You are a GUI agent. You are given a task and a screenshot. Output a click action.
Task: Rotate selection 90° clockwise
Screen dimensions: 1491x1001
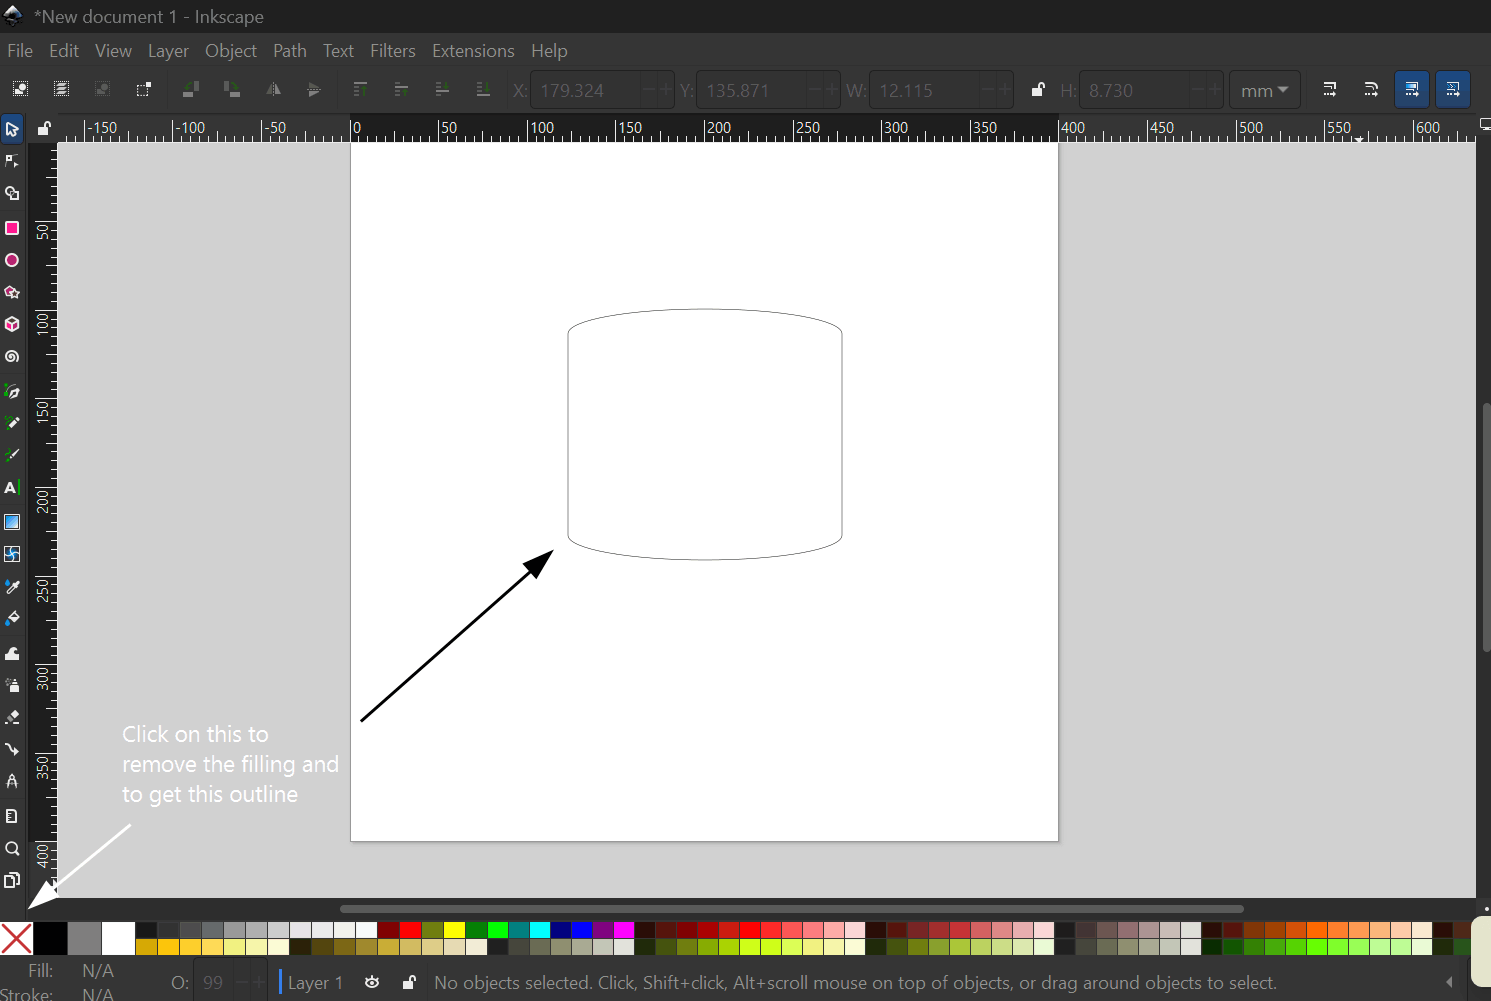(x=232, y=89)
